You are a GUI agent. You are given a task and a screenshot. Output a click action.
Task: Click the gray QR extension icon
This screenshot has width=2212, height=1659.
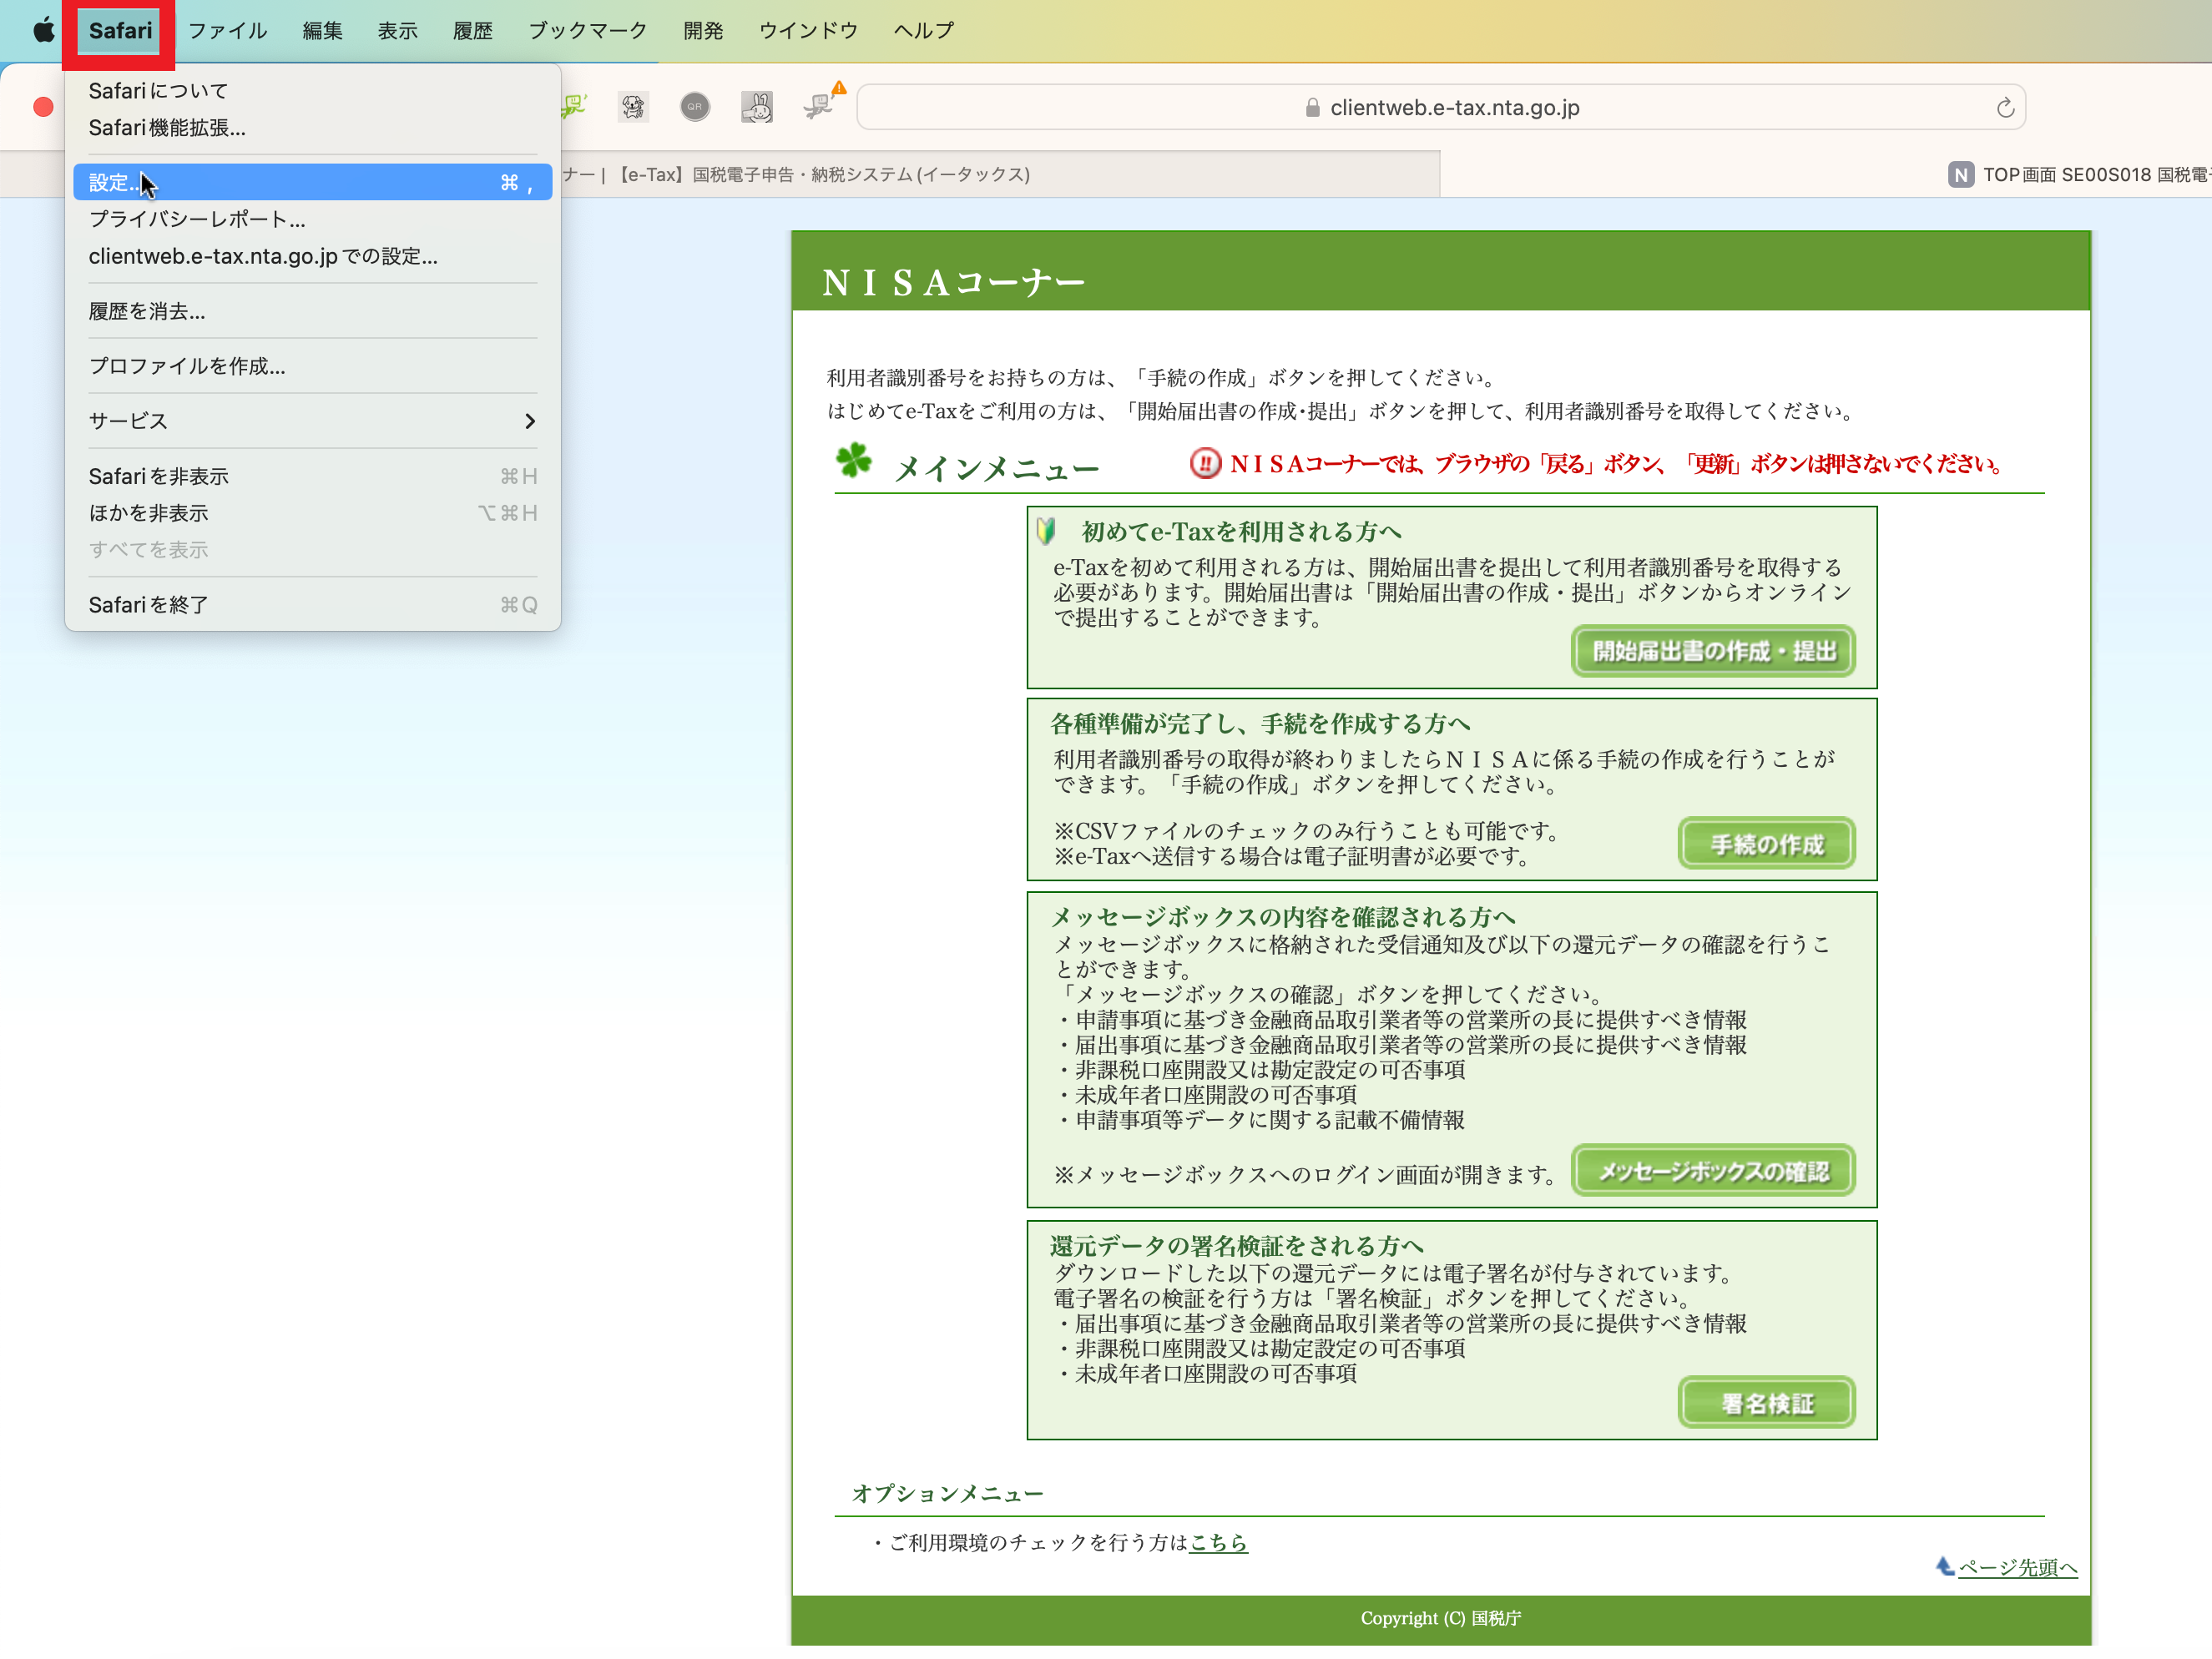point(695,107)
